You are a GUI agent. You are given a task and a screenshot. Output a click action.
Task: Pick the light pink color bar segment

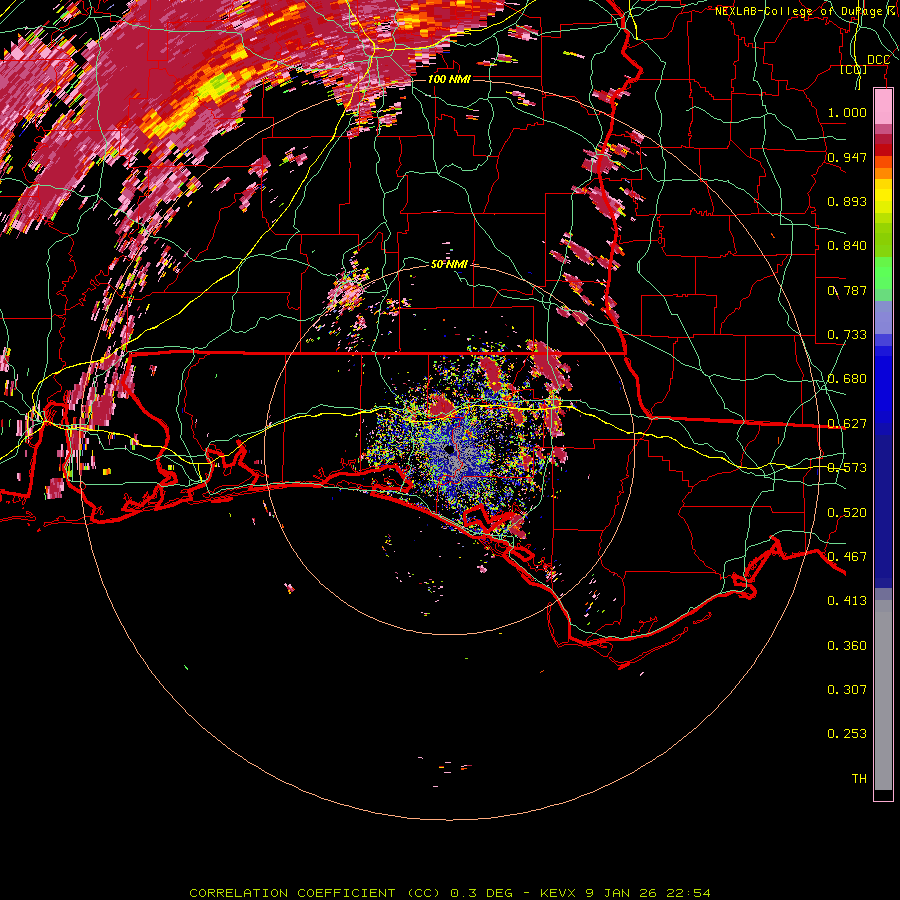(883, 107)
